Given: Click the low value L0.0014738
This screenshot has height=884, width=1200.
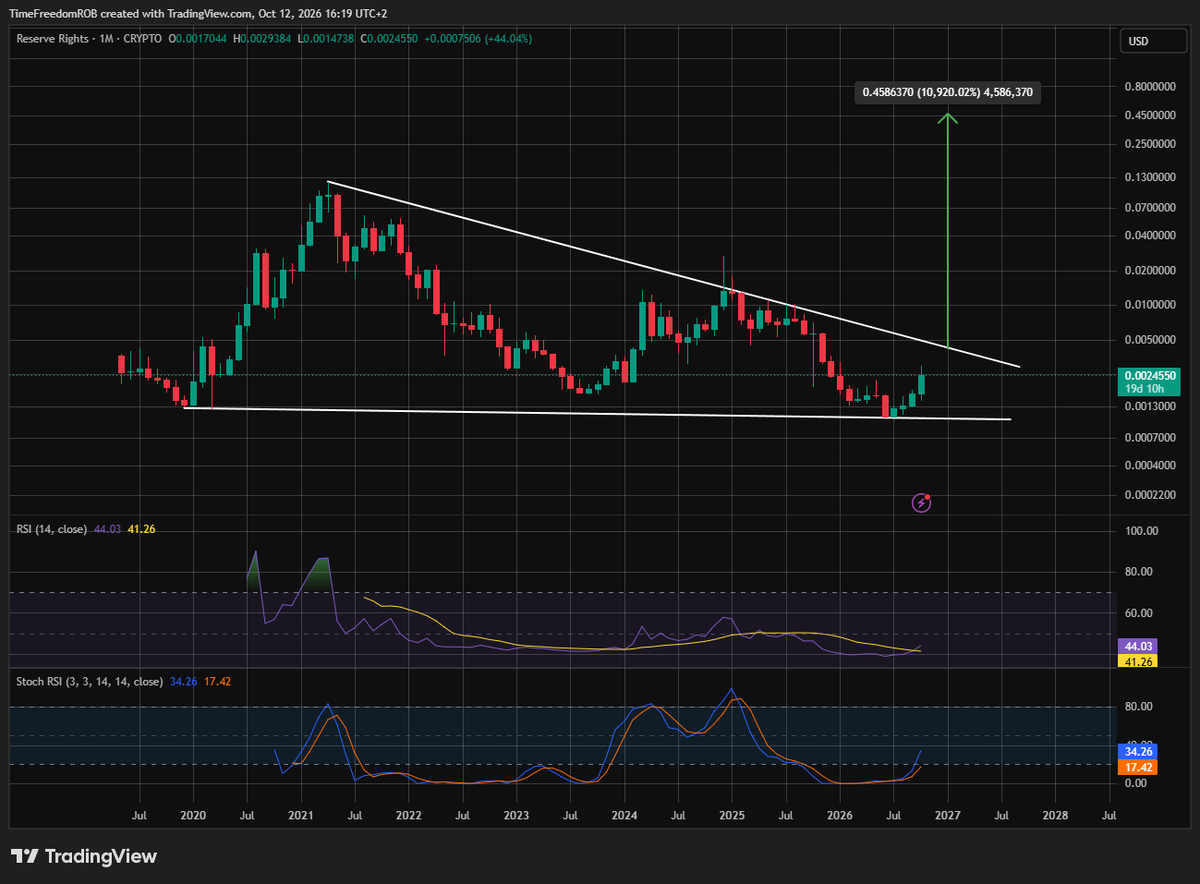Looking at the screenshot, I should pos(326,39).
